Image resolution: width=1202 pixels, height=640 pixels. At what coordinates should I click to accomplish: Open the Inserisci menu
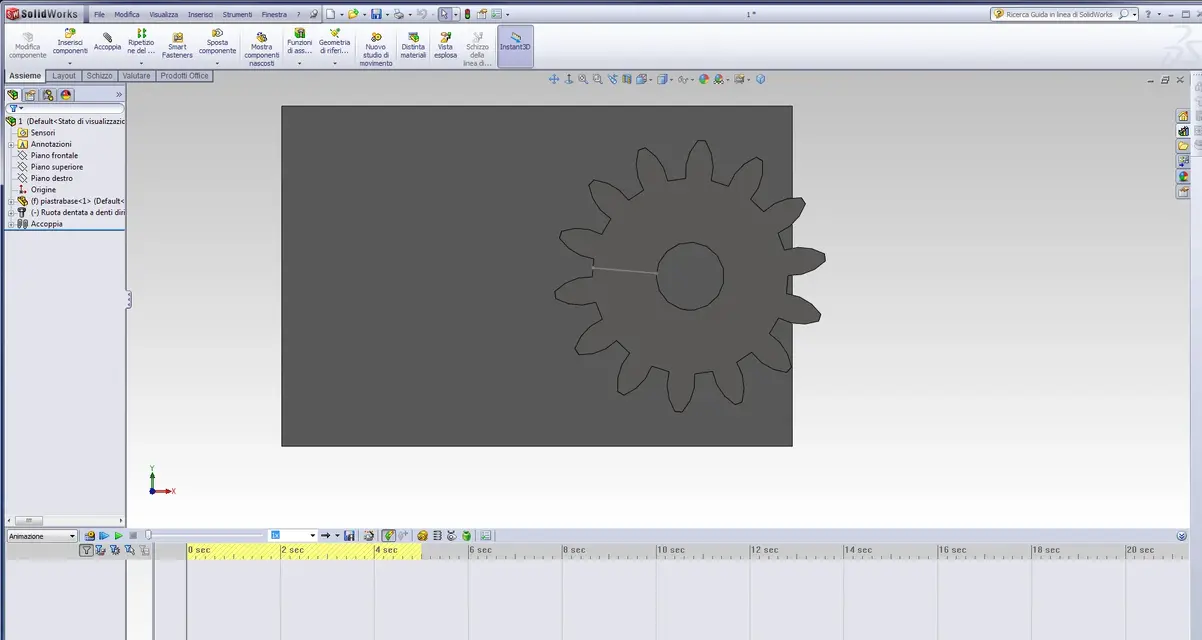200,14
